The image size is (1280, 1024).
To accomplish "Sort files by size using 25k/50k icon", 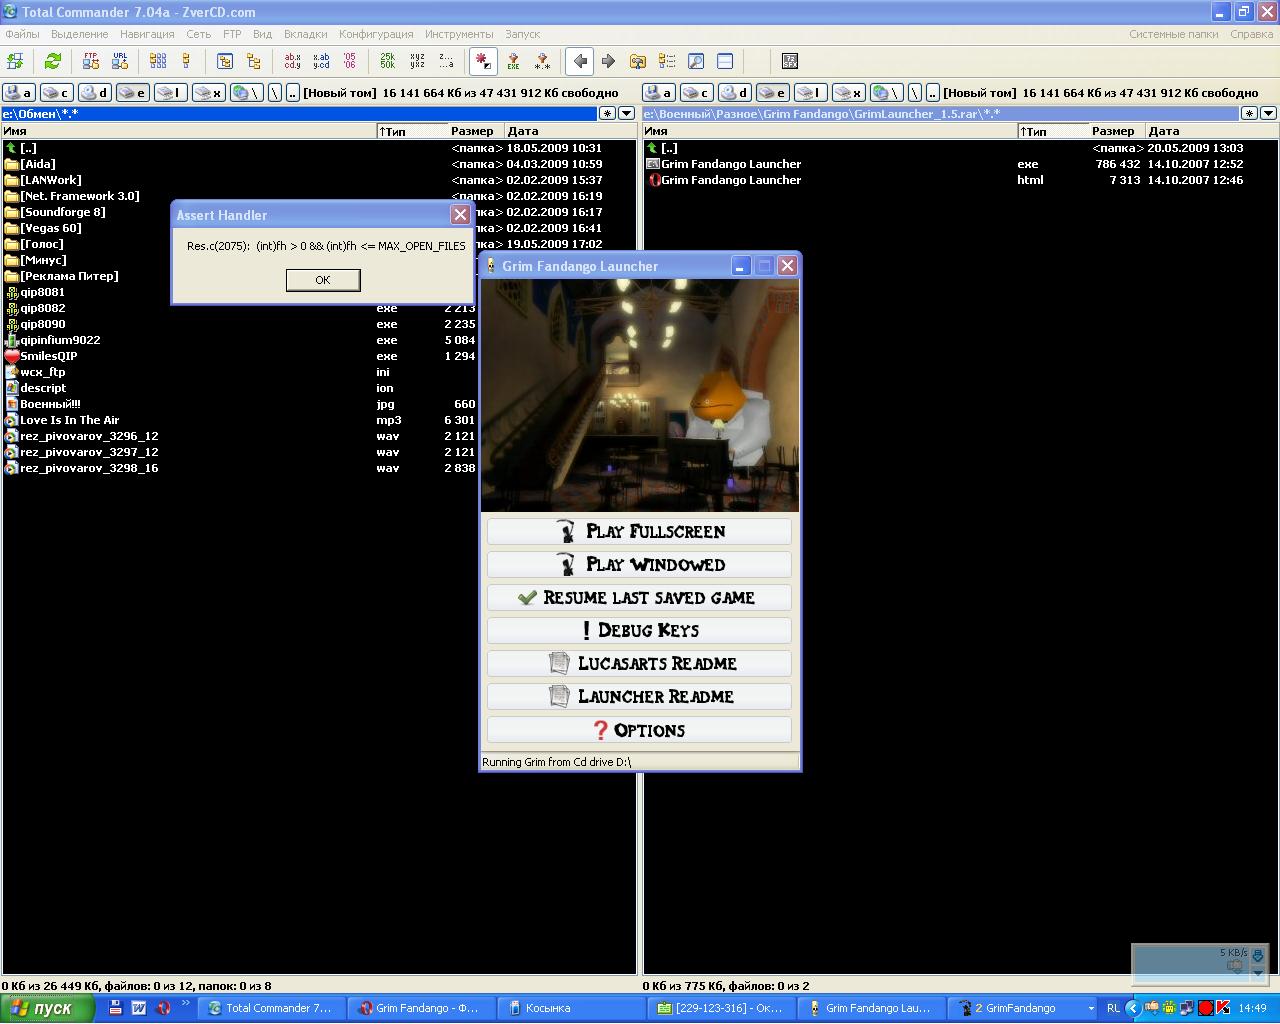I will pos(387,61).
